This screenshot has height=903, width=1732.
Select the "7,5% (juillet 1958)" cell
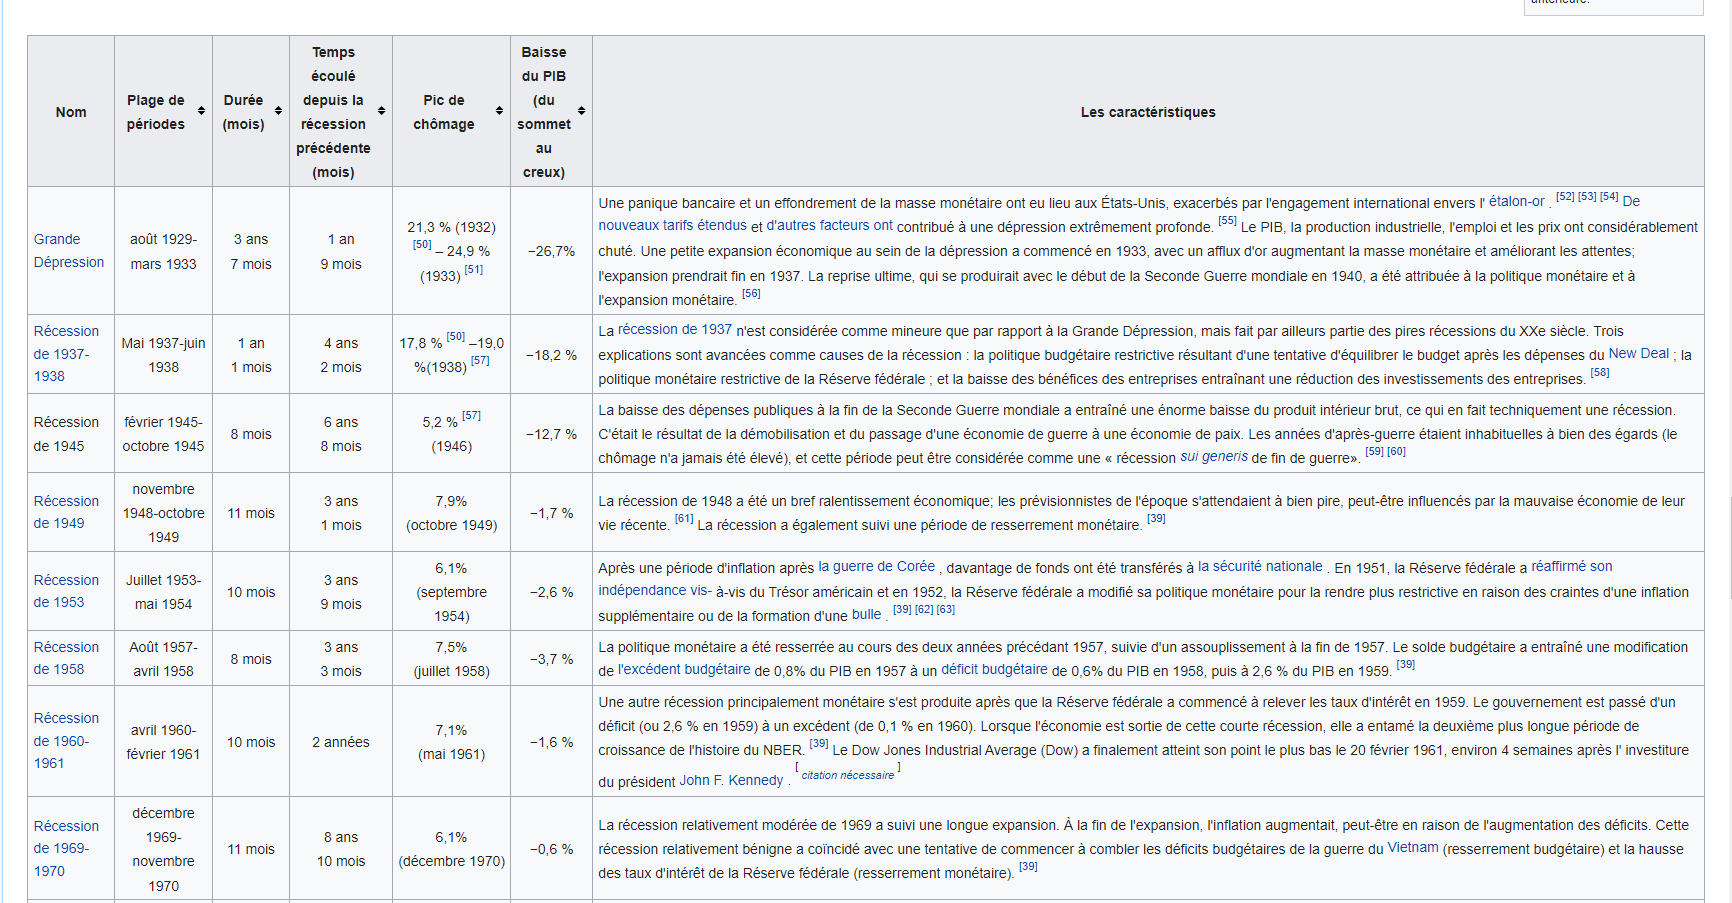pyautogui.click(x=451, y=659)
